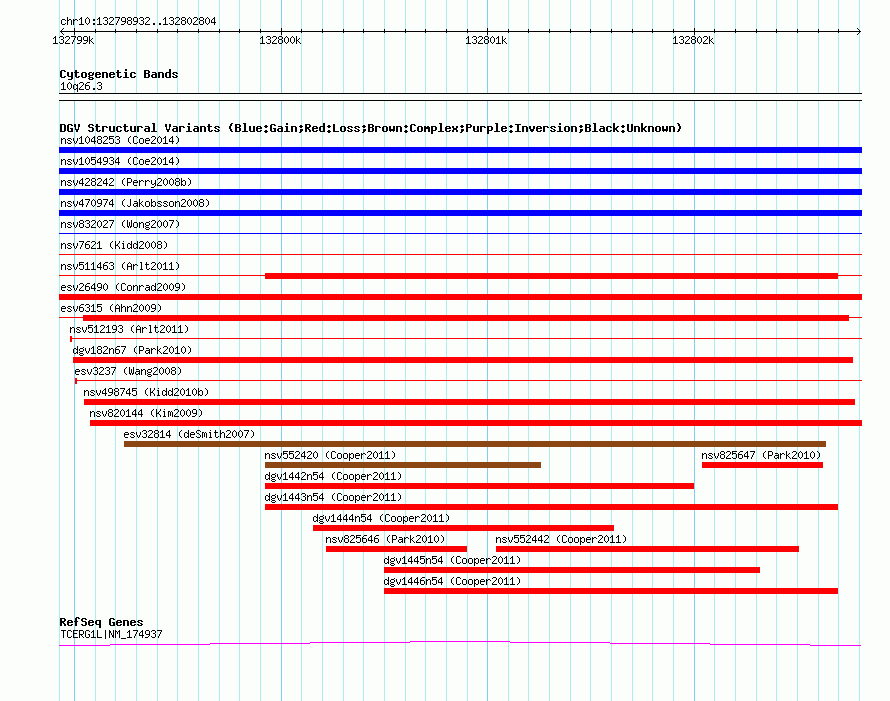Select the brown nsv552420 complex variant bar
Viewport: 890px width, 701px height.
(x=403, y=465)
